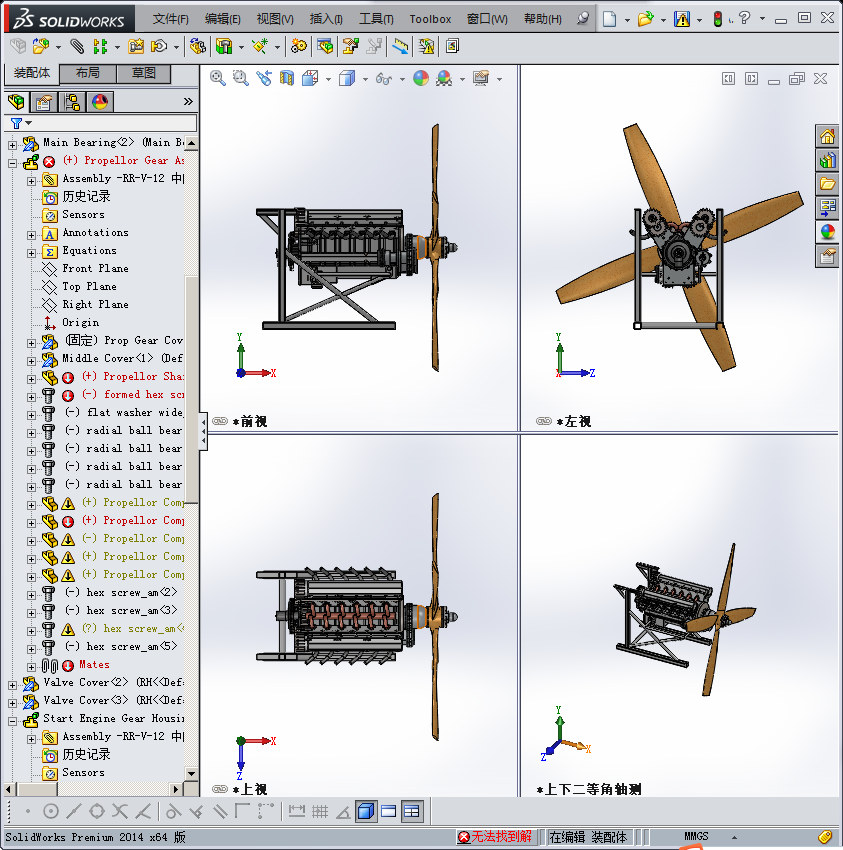Viewport: 843px width, 850px height.
Task: Open the ConfigurationManager panel icon
Action: tap(72, 101)
